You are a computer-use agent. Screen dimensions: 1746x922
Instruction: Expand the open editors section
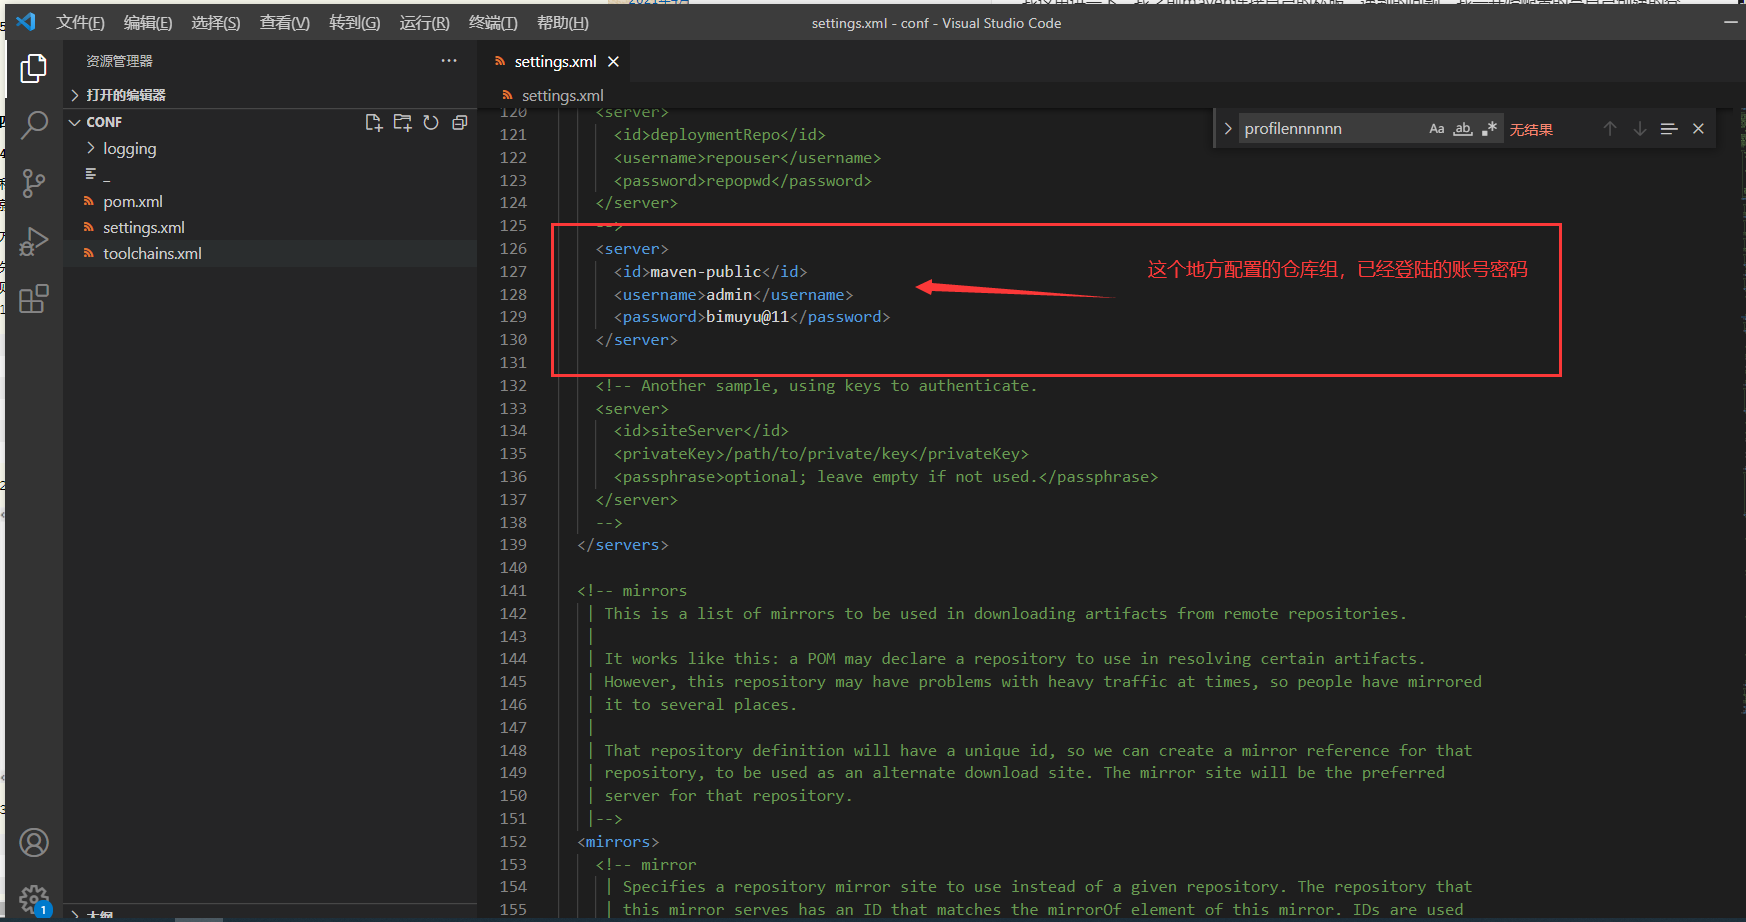tap(270, 95)
